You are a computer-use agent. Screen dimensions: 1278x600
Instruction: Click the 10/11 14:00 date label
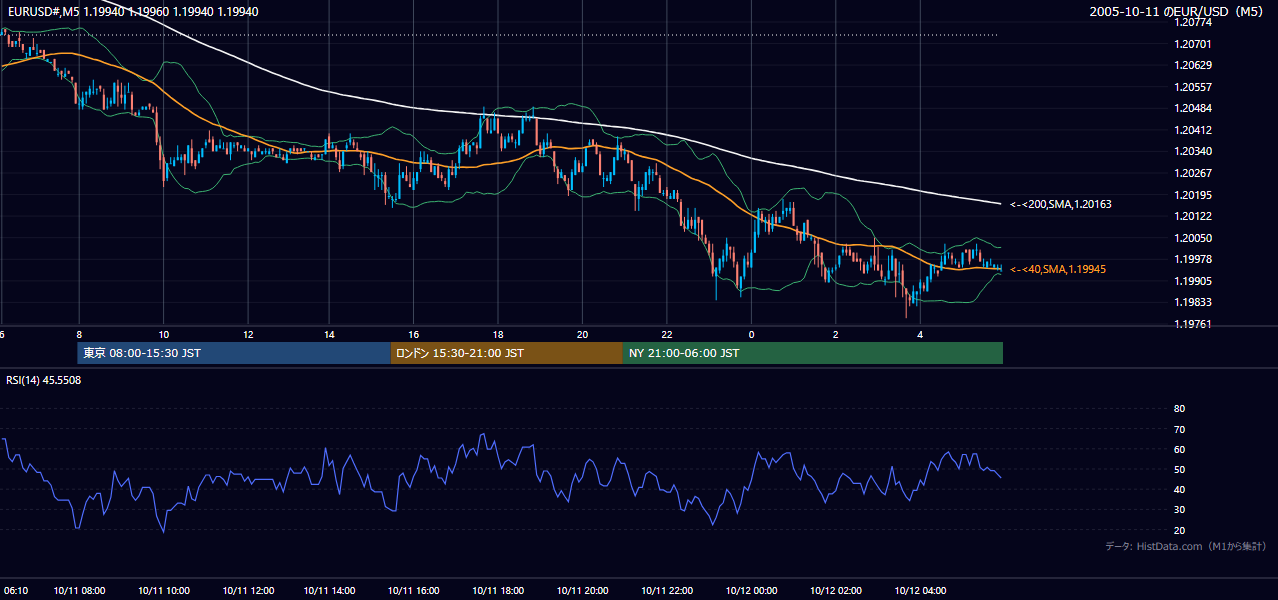click(331, 590)
